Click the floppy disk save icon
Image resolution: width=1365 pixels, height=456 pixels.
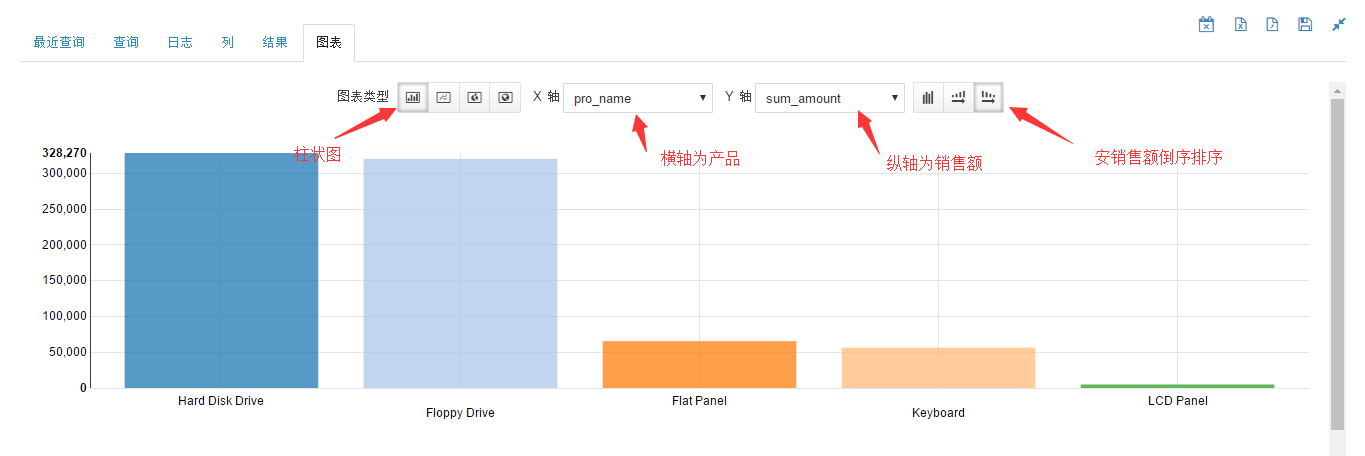pyautogui.click(x=1305, y=24)
